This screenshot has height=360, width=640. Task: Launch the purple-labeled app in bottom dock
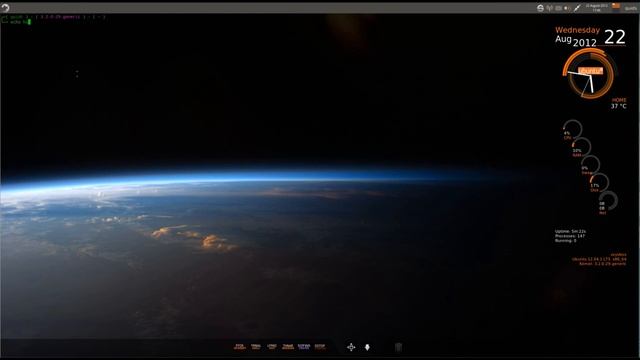[304, 347]
